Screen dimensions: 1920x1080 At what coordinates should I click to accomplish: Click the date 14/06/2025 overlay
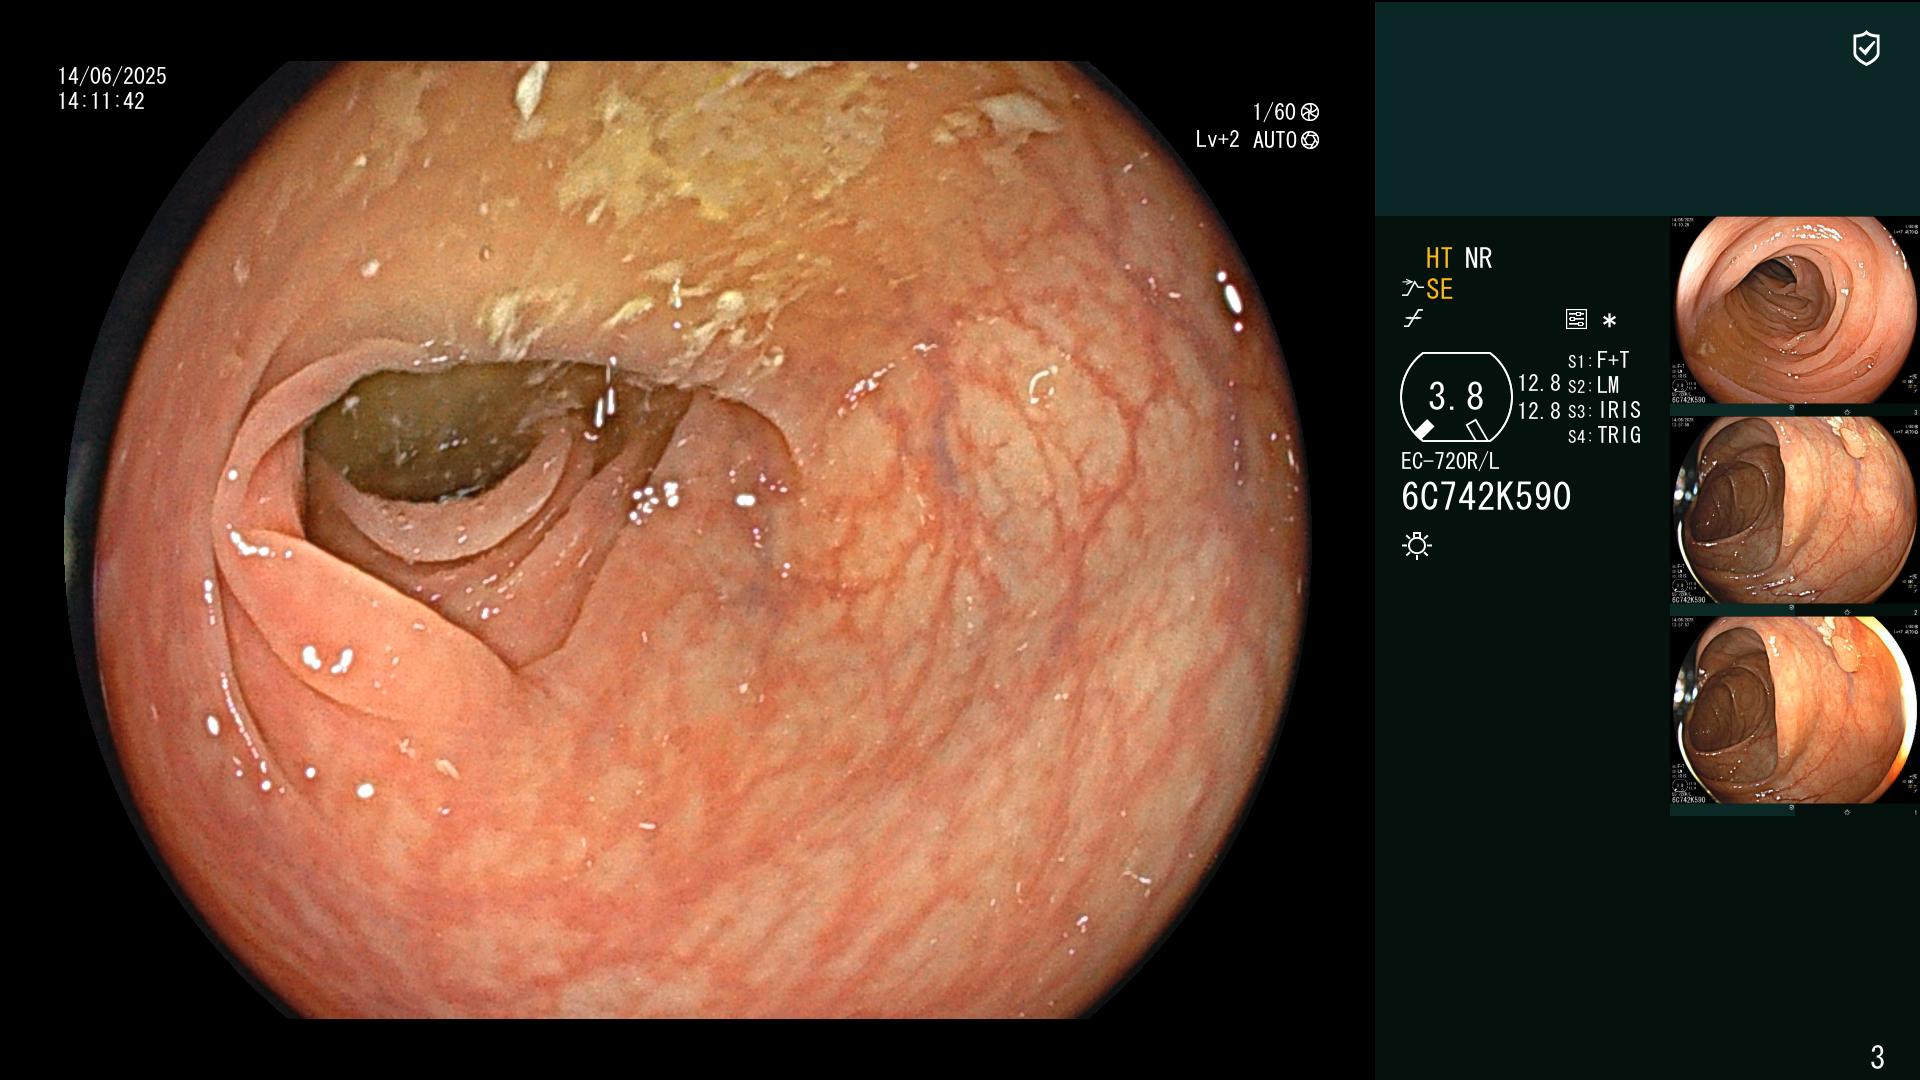coord(112,76)
